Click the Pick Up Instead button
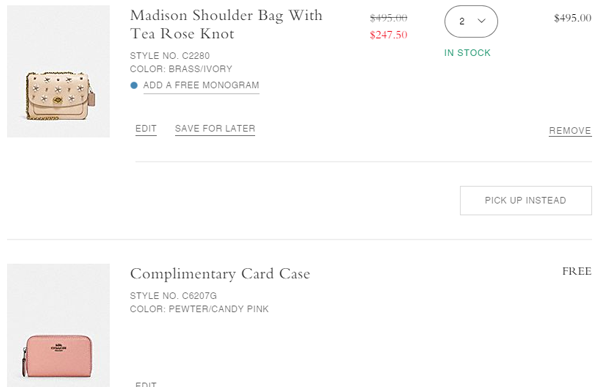 526,200
